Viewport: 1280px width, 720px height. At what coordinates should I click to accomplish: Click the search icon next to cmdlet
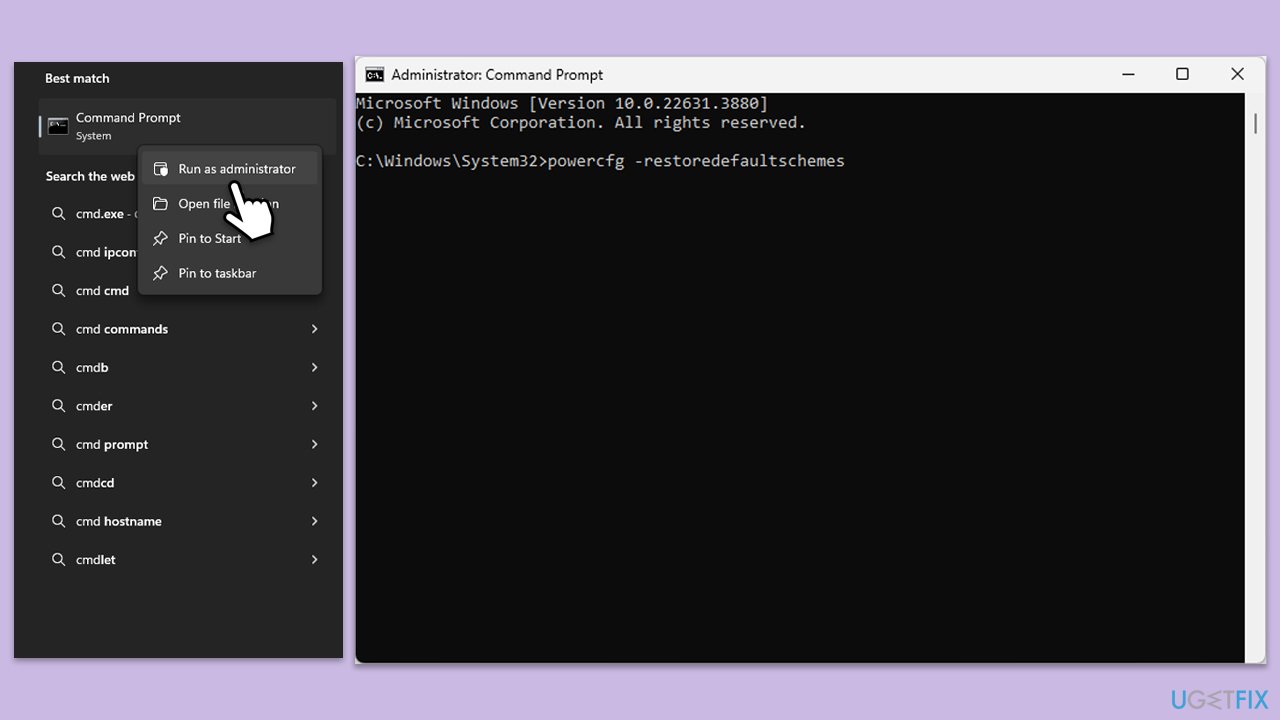point(59,560)
